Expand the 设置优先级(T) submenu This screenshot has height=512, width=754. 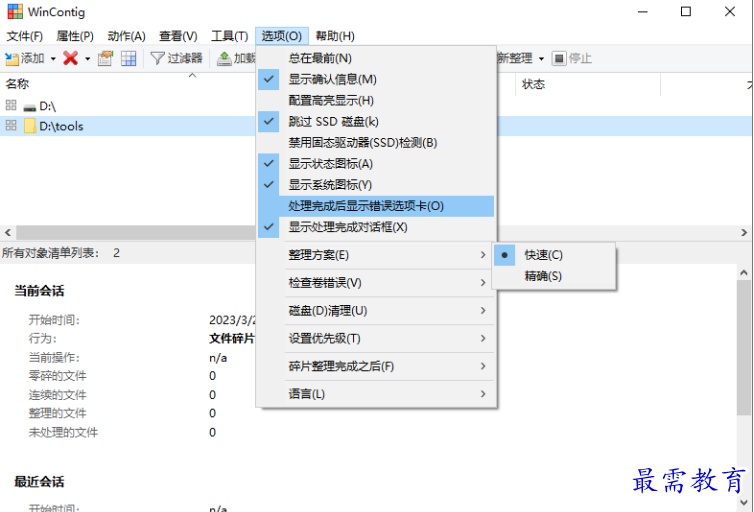tap(376, 339)
